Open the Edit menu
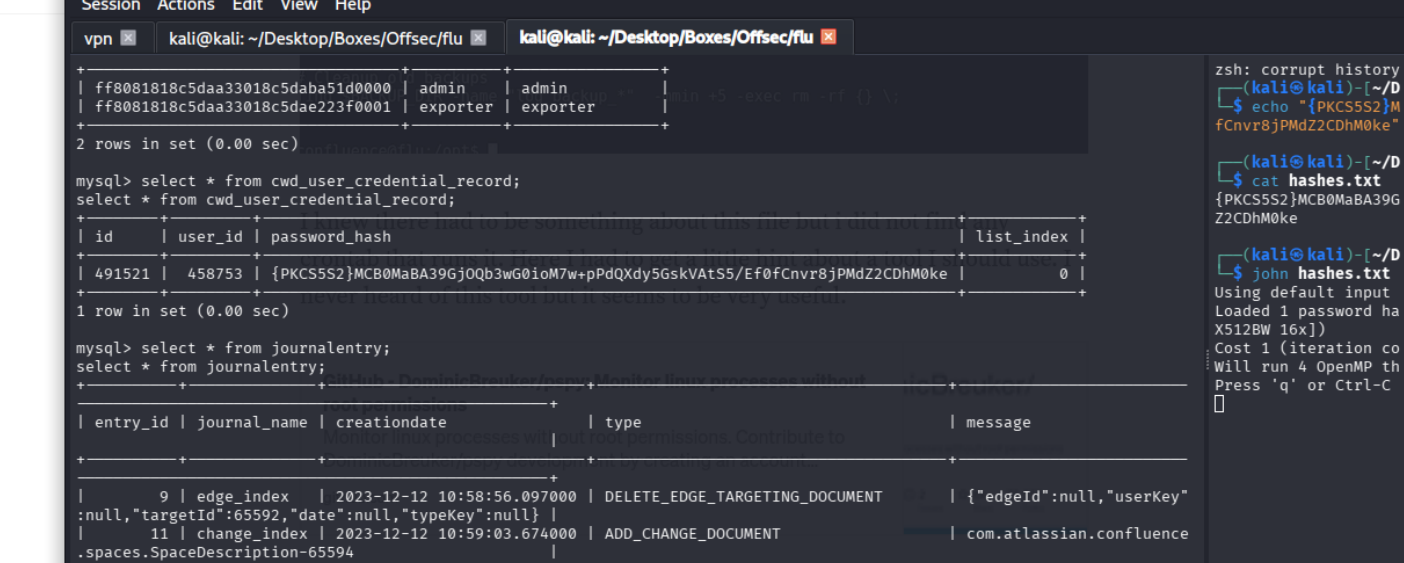 click(x=247, y=6)
